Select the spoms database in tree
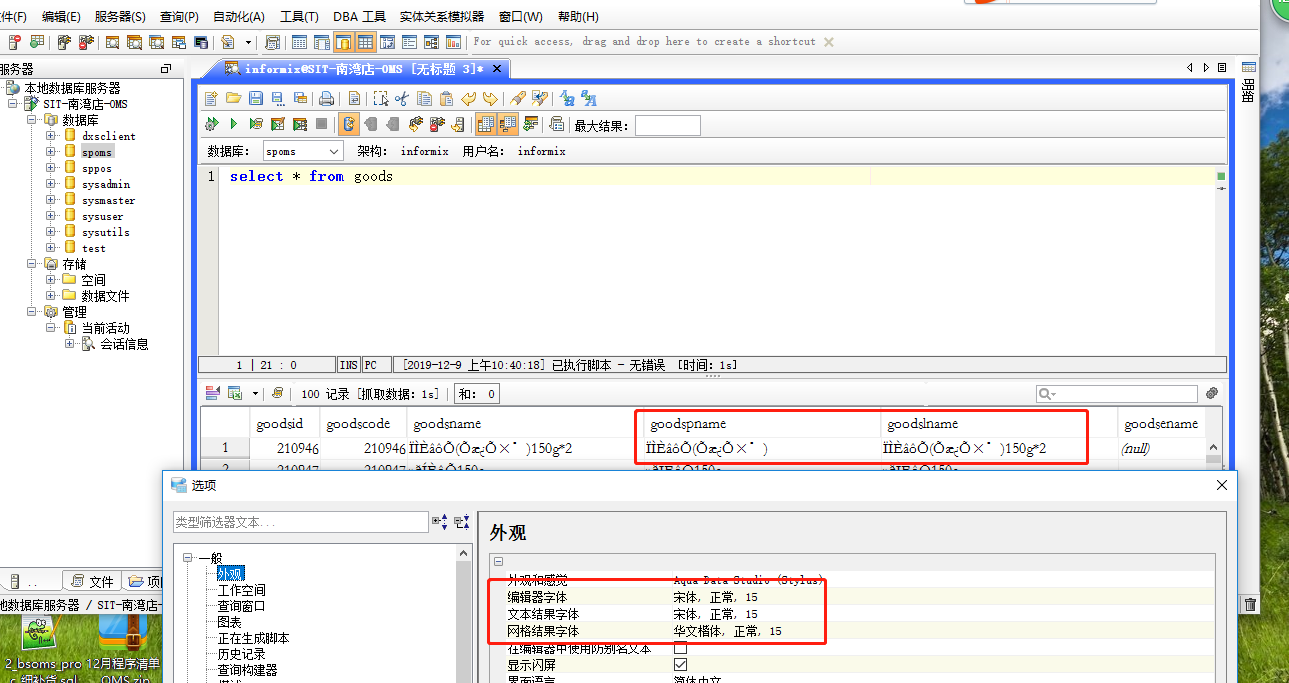Viewport: 1289px width, 683px height. 97,152
